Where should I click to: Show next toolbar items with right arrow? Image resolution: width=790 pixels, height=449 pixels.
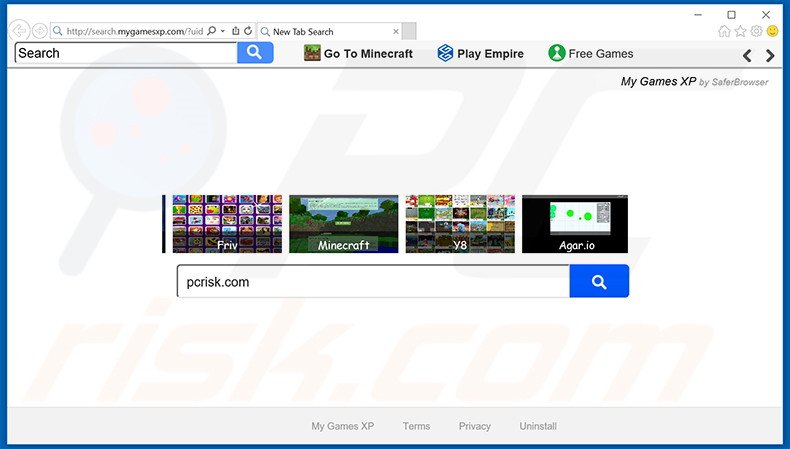pos(770,55)
